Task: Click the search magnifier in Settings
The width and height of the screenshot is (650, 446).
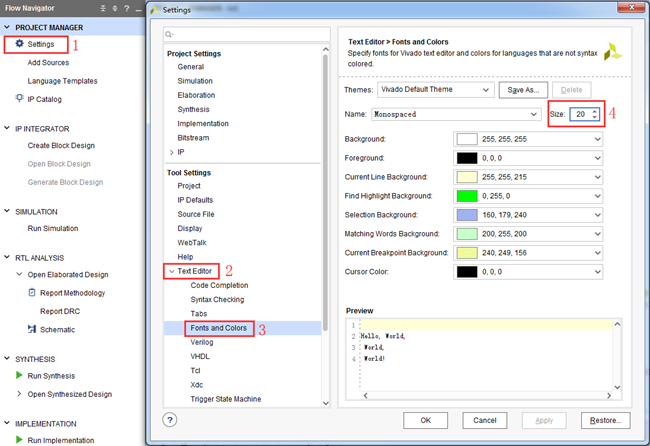Action: [169, 34]
